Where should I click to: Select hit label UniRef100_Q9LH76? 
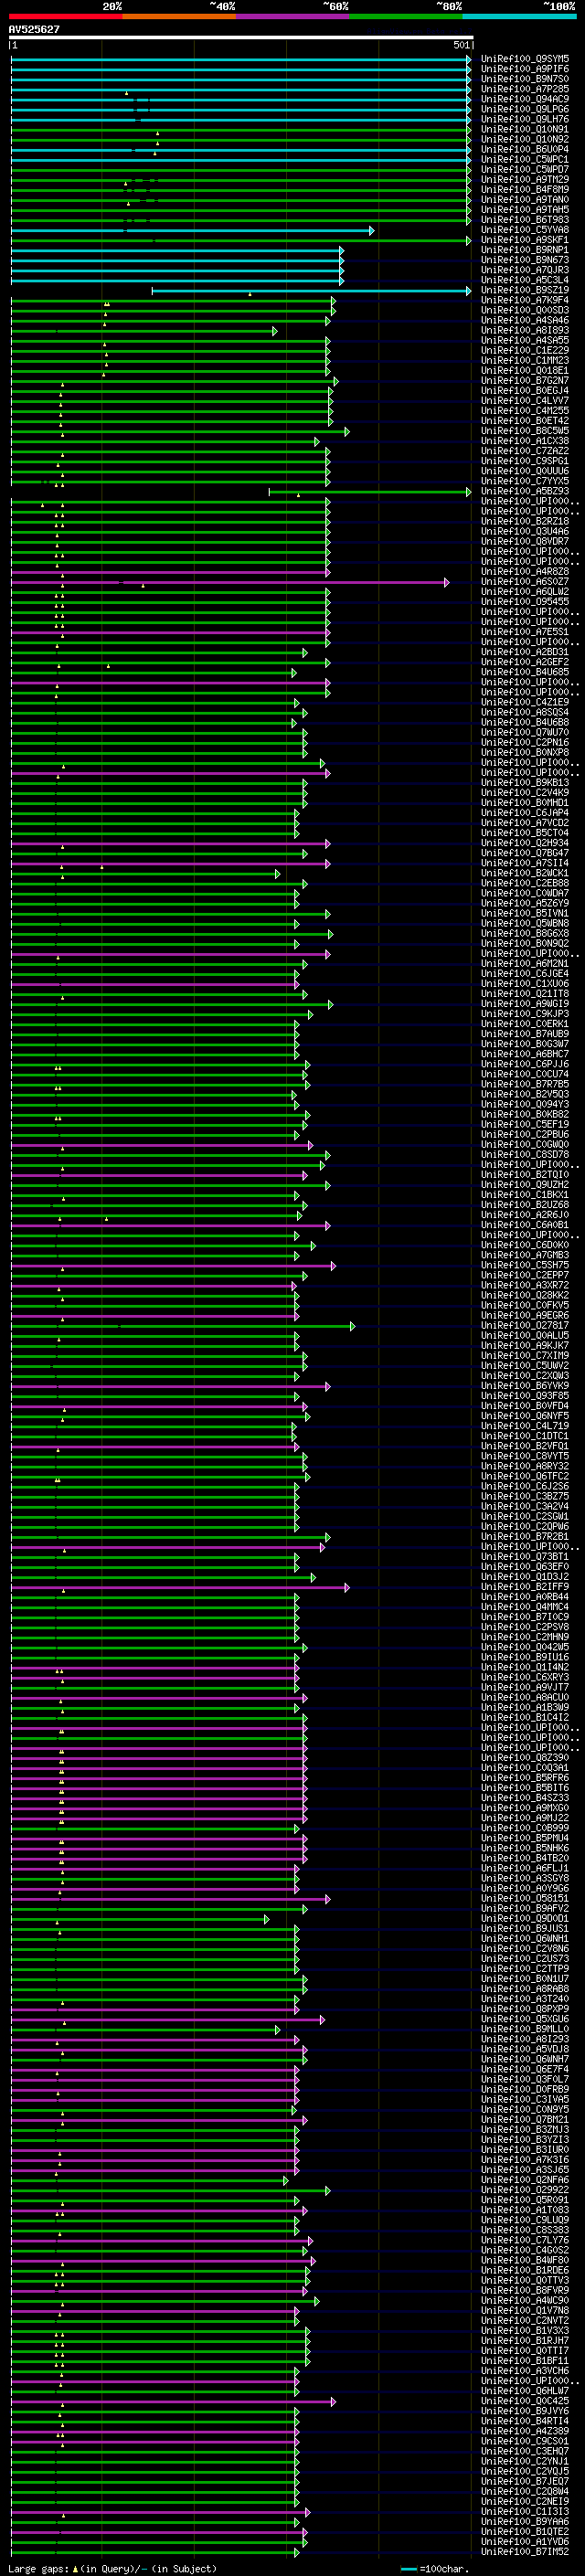(x=525, y=119)
